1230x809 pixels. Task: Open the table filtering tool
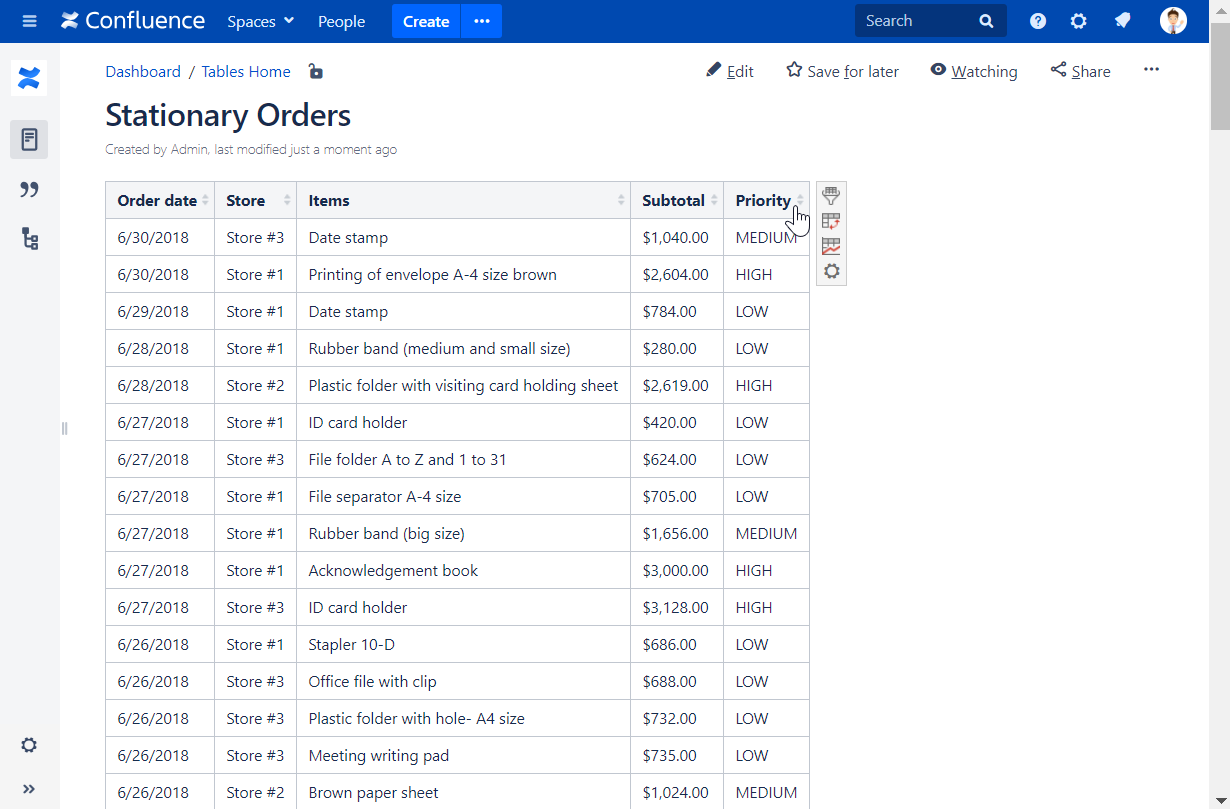point(831,195)
